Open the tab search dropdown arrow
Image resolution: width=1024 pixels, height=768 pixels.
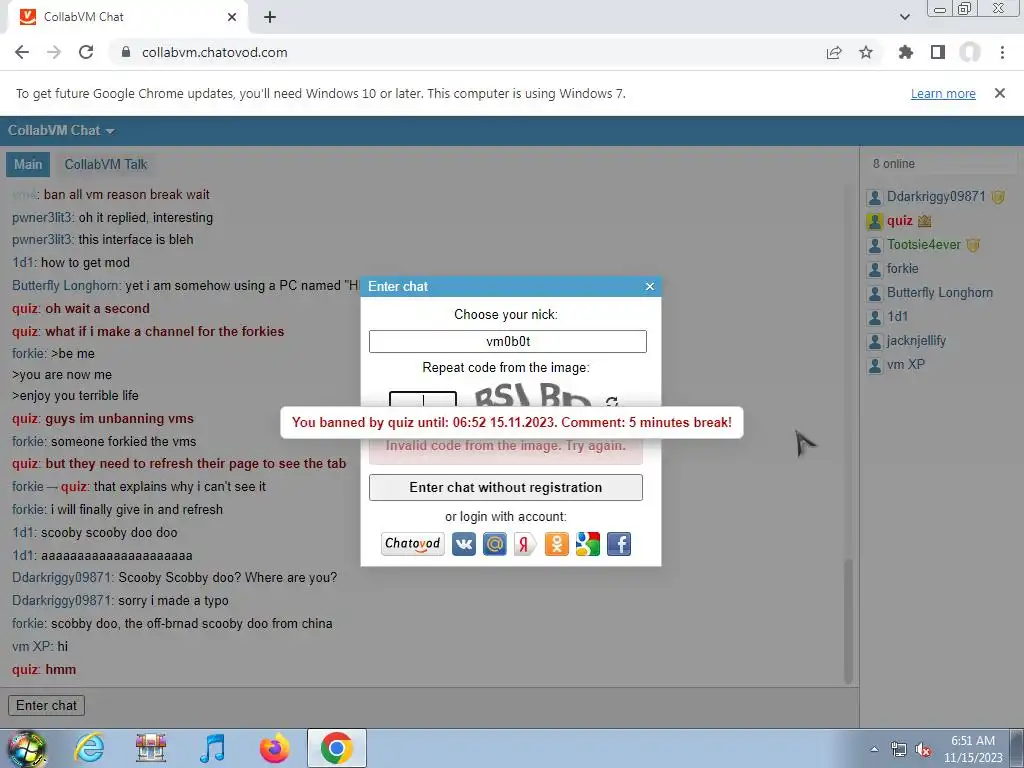904,17
